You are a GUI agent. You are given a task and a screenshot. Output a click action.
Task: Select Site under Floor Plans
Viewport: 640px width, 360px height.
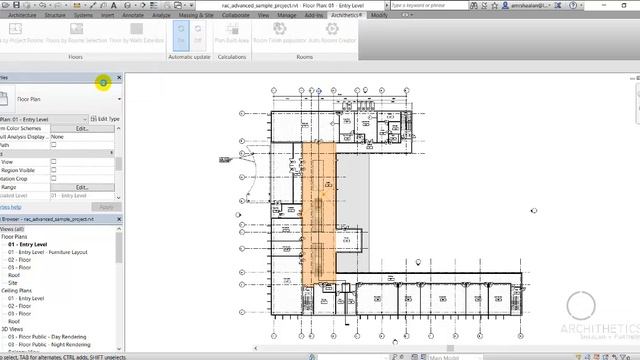point(13,282)
